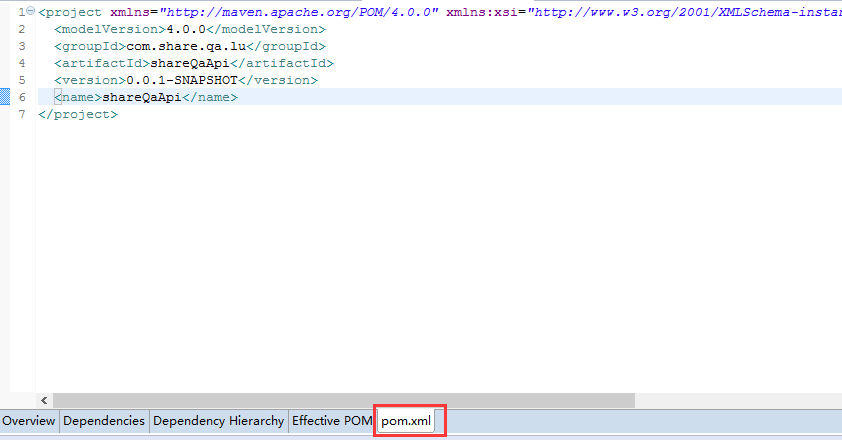Screen dimensions: 842x440
Task: Click the maven.apache.org xmlns URL string
Action: point(299,12)
